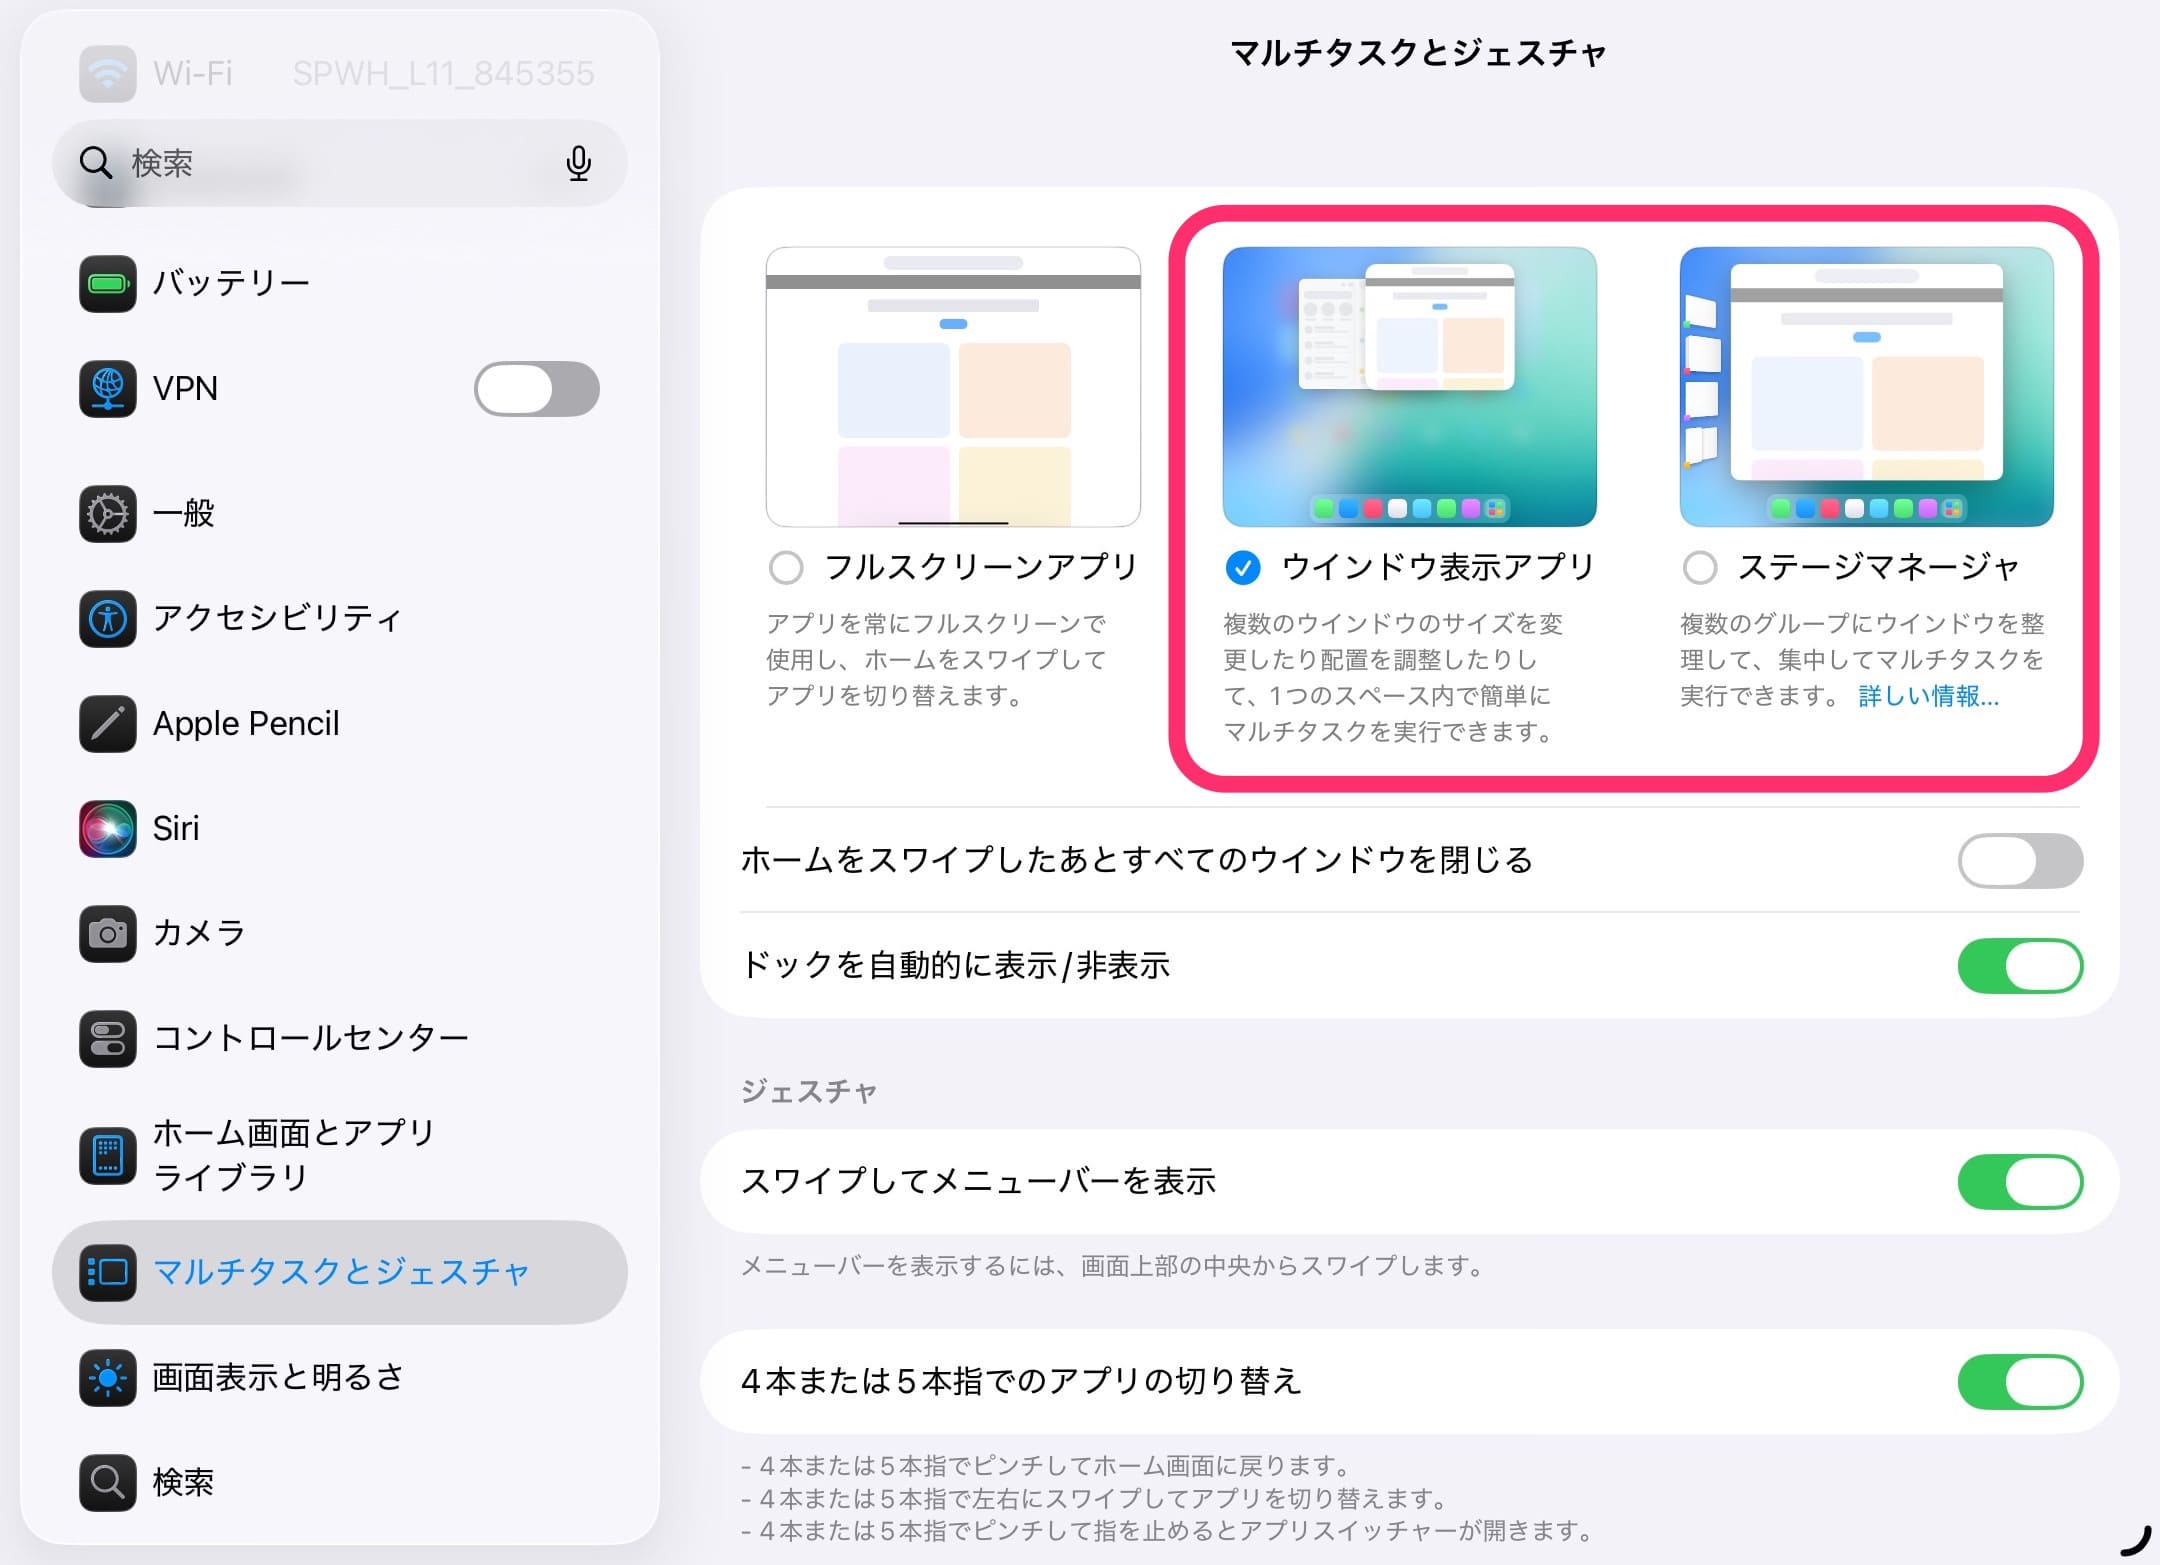The width and height of the screenshot is (2160, 1565).
Task: Open Battery settings via its green icon
Action: click(x=107, y=284)
